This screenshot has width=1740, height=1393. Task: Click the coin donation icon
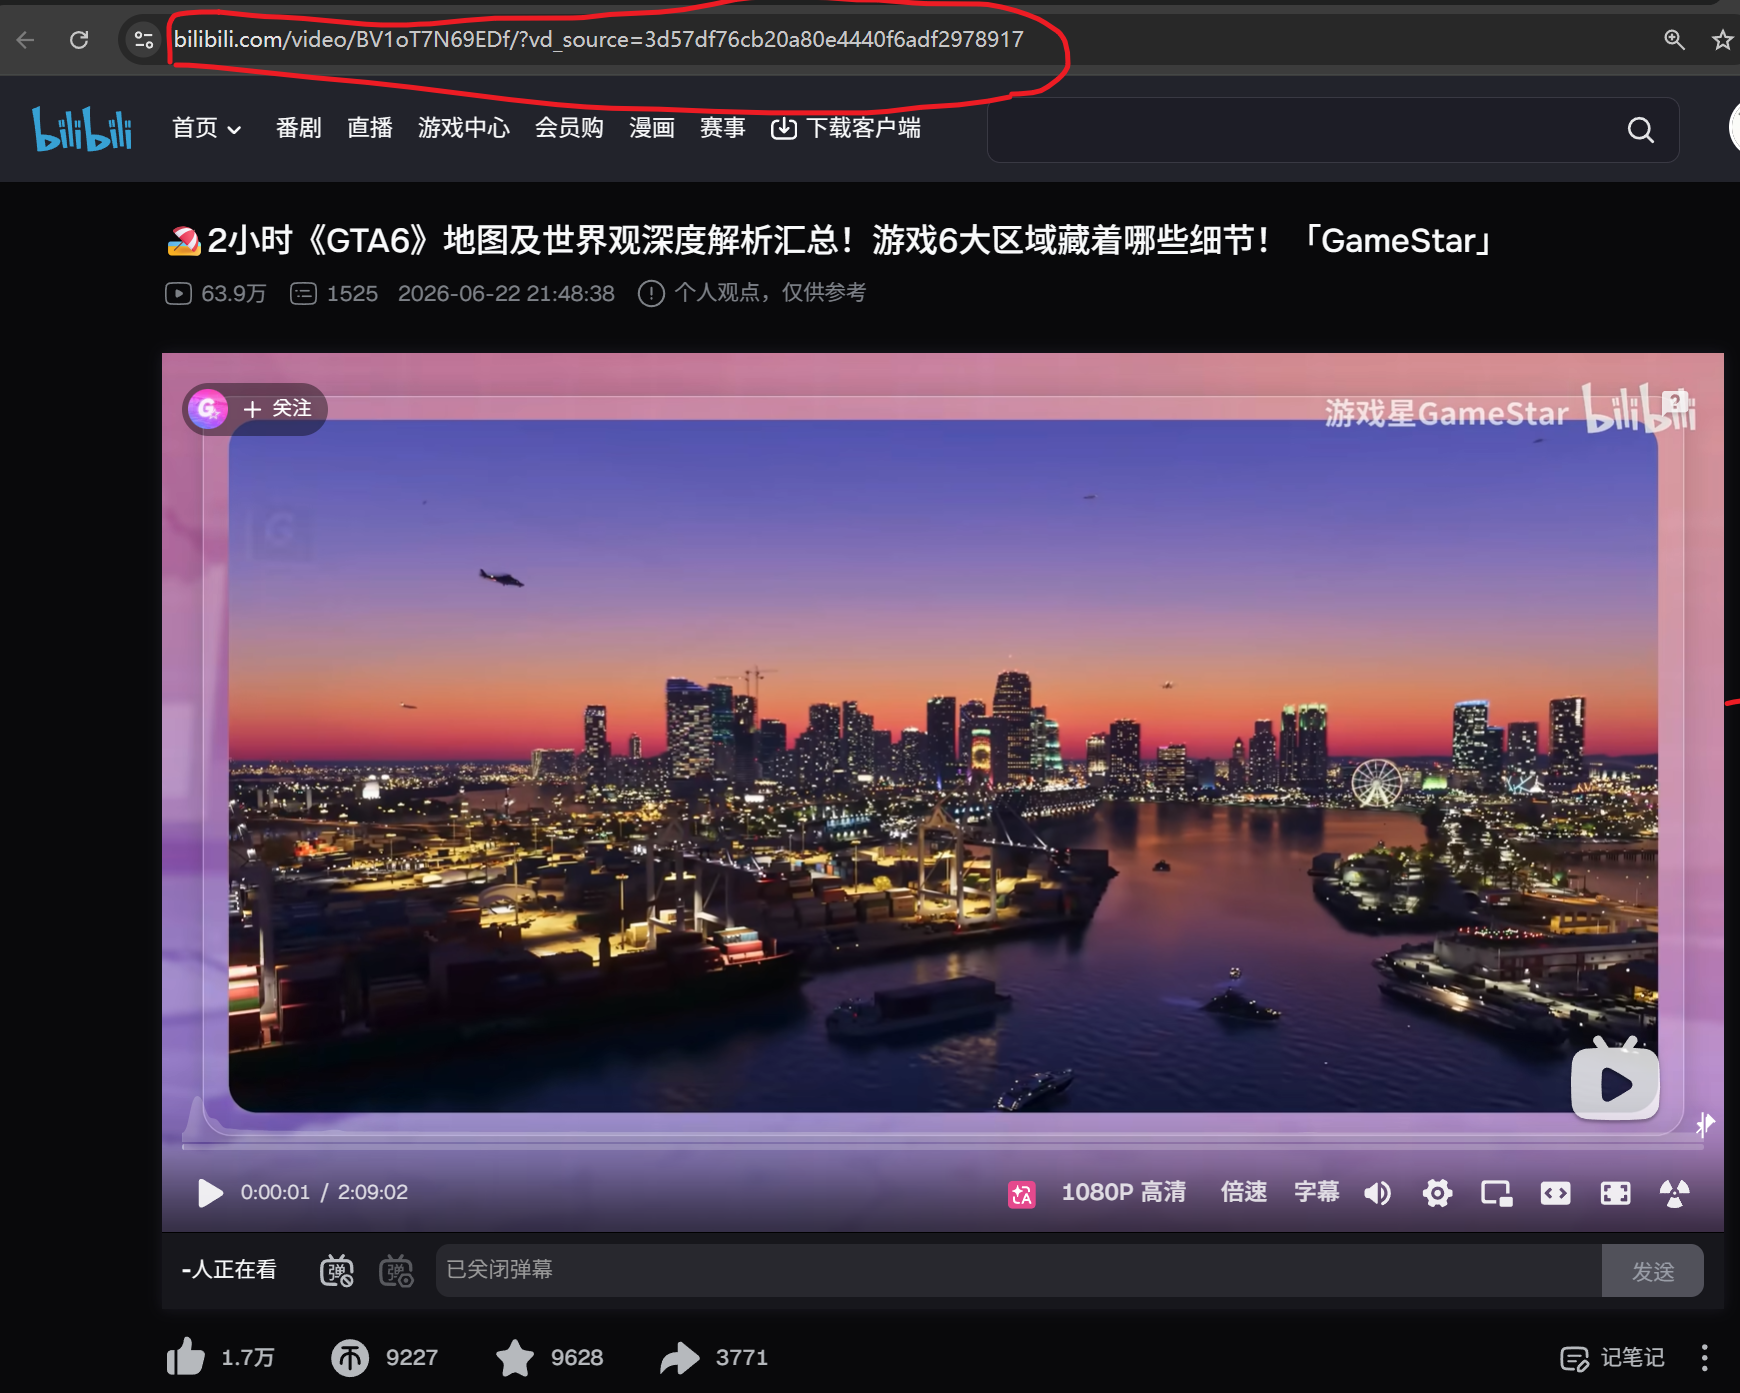coord(350,1357)
